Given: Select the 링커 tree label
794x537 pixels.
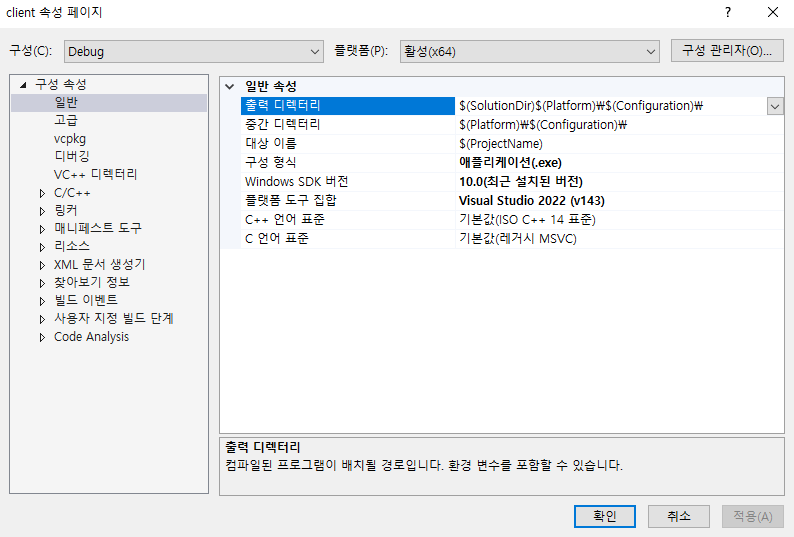Looking at the screenshot, I should tap(66, 211).
